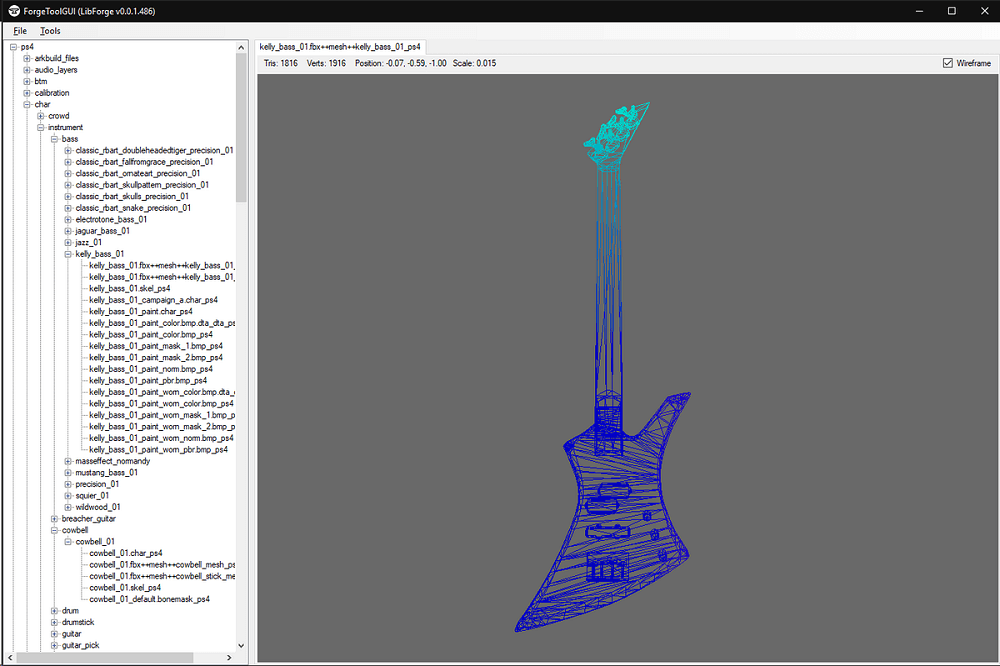Select kelly_bass_01.skel_ps4 file
Viewport: 1000px width, 666px height.
click(x=129, y=288)
